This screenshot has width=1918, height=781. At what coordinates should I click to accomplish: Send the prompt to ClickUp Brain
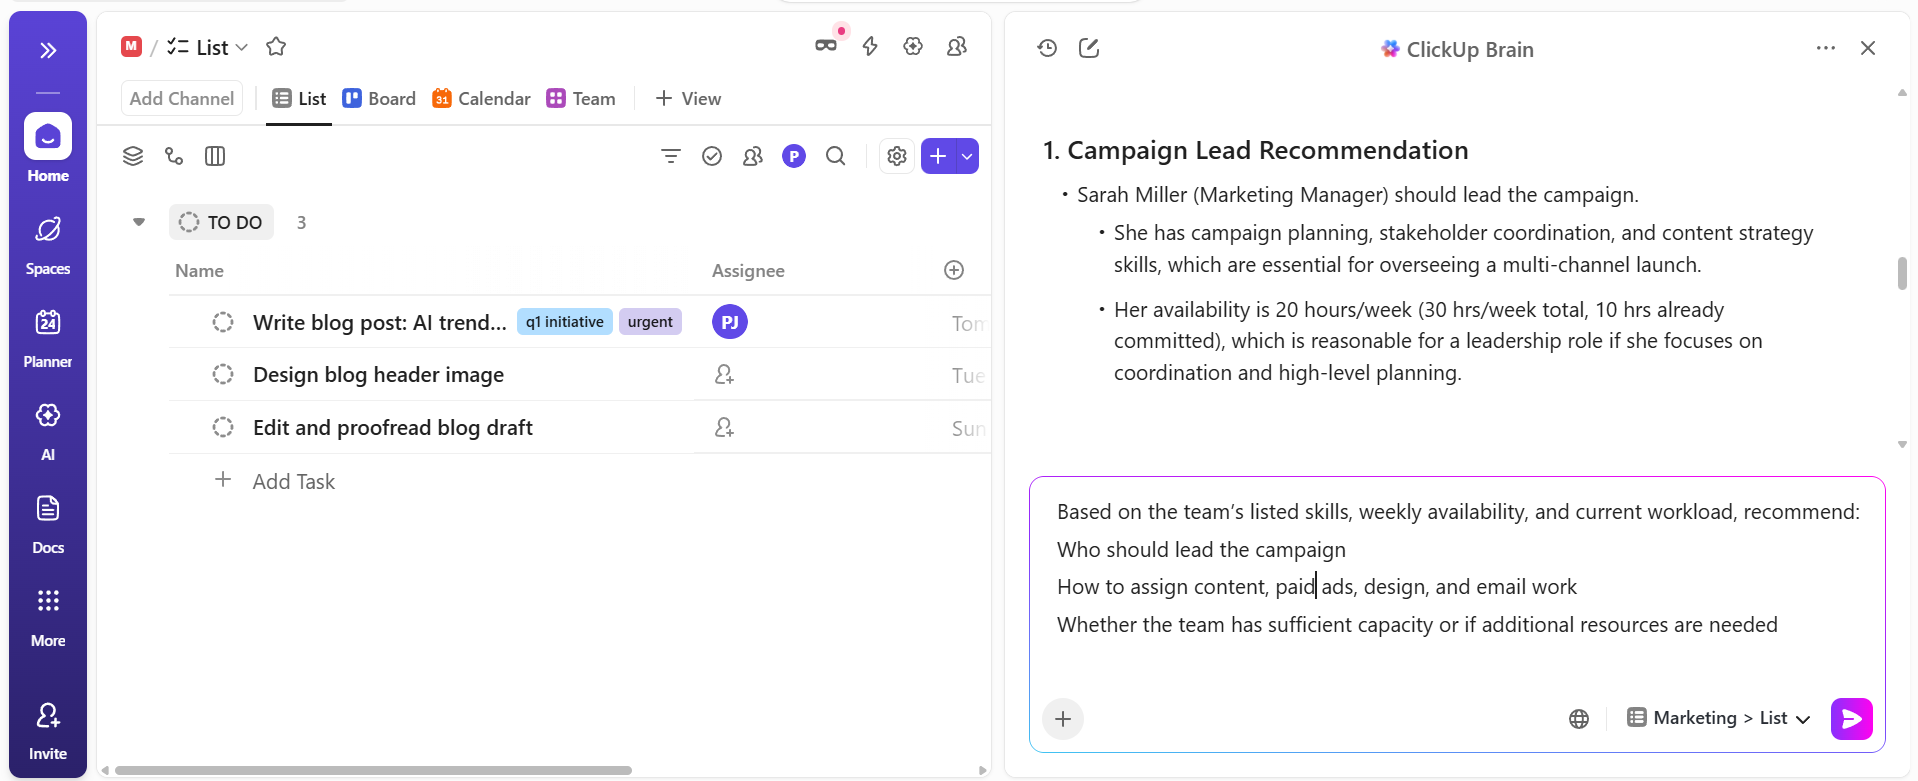pos(1850,718)
